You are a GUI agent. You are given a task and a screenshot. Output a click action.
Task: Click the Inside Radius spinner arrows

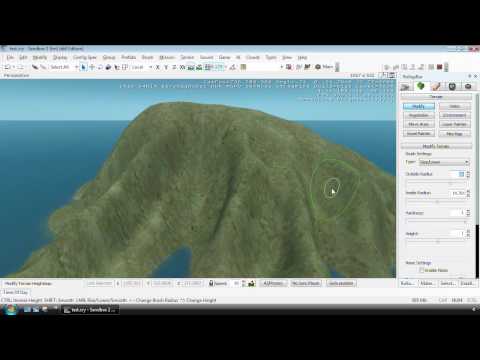coord(468,193)
